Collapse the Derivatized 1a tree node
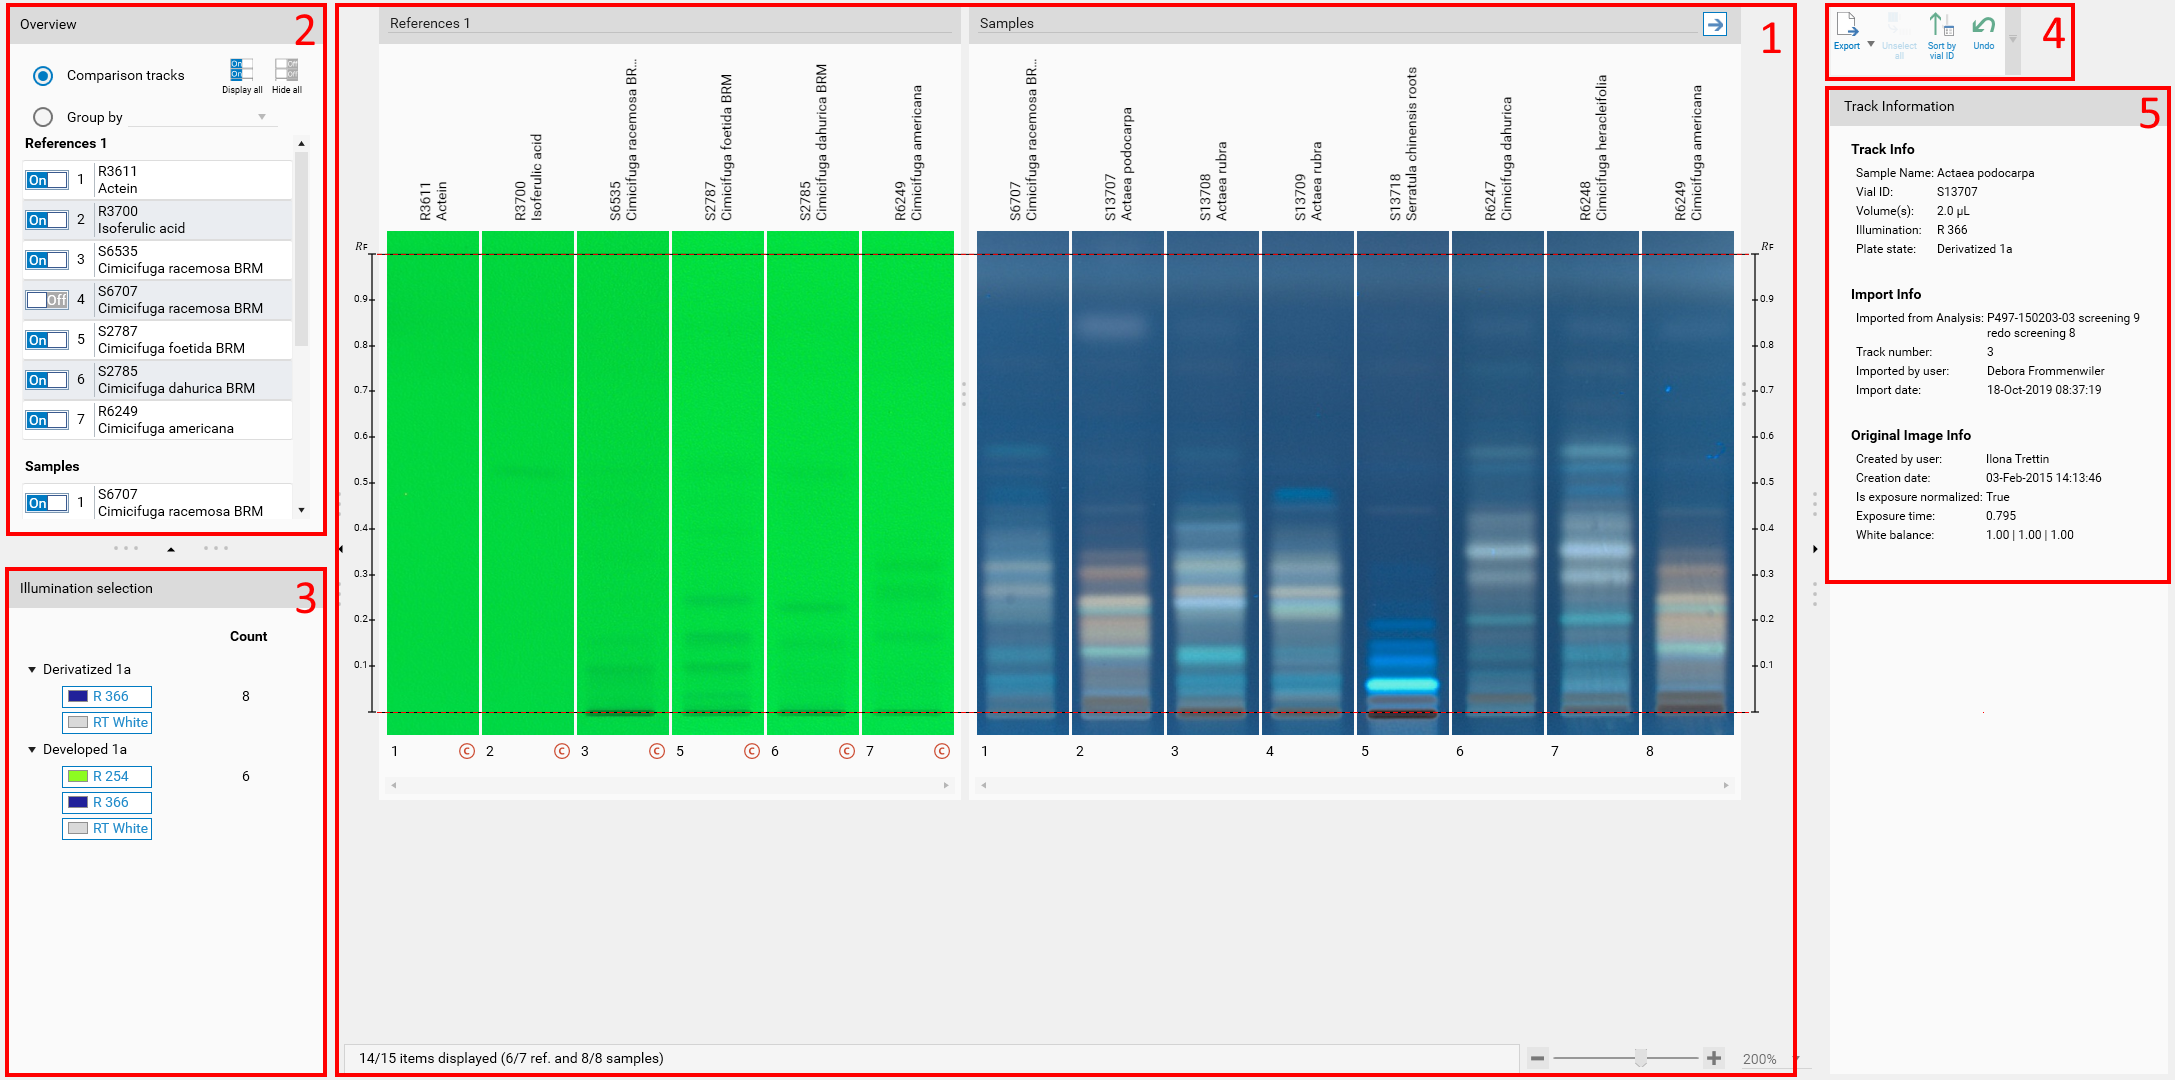2175x1080 pixels. click(x=32, y=670)
